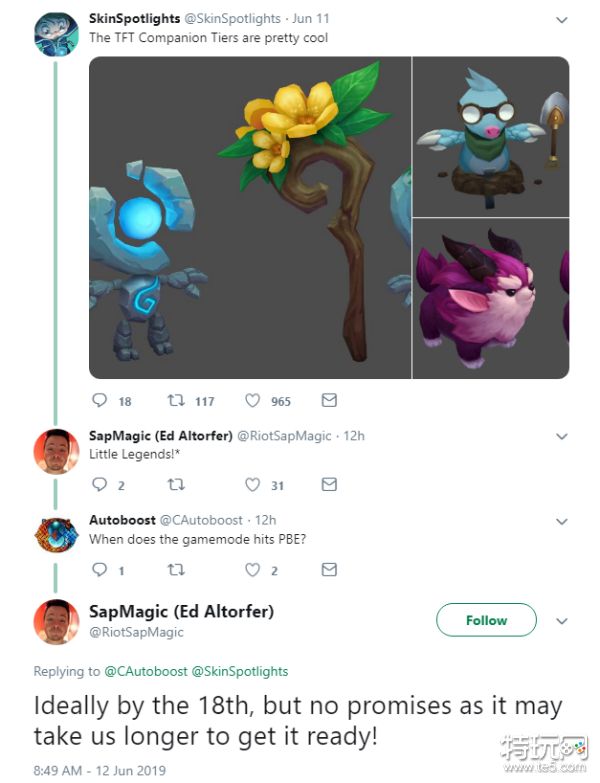Retweet Autoboost's gamemode PBE tweet

point(176,570)
